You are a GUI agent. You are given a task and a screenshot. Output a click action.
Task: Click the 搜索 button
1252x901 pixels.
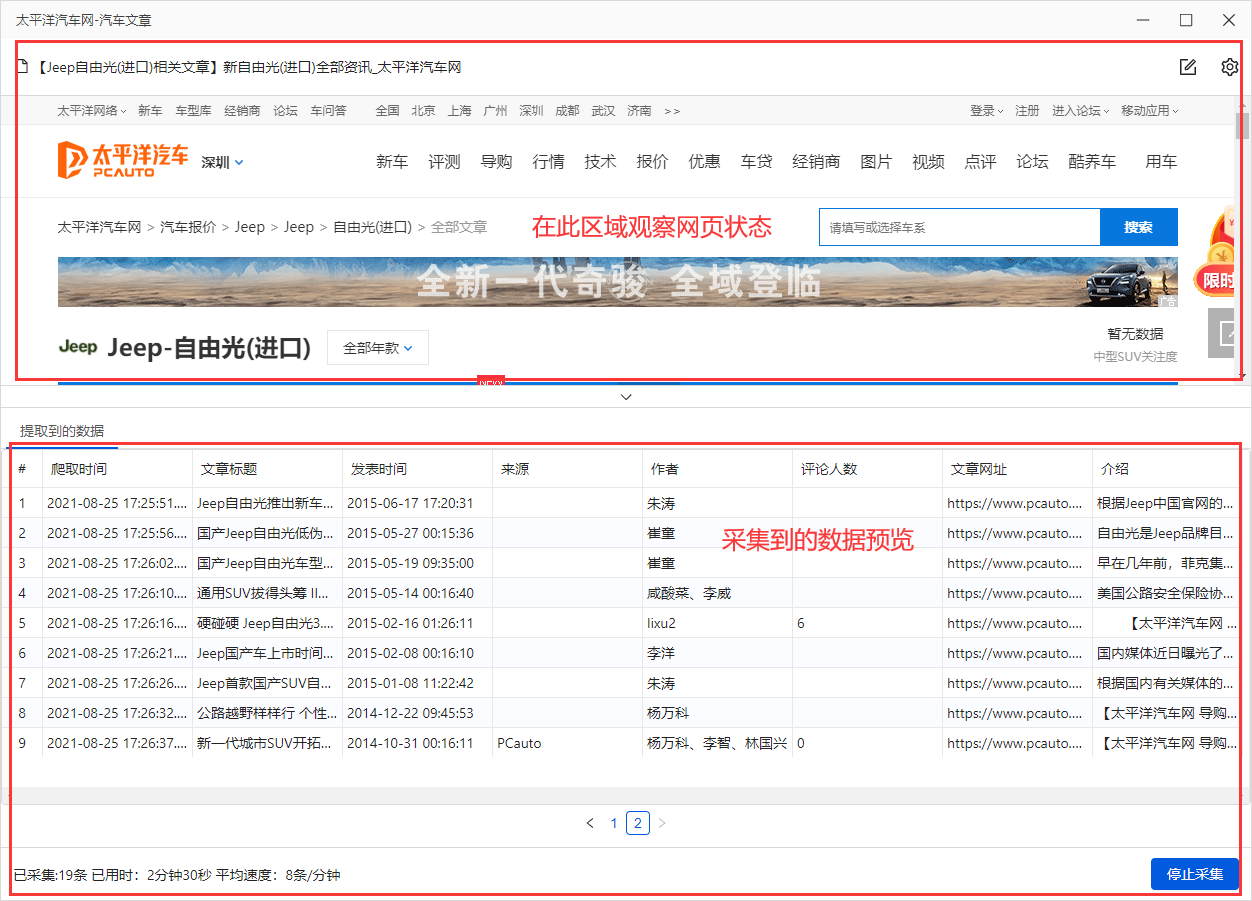pyautogui.click(x=1138, y=227)
